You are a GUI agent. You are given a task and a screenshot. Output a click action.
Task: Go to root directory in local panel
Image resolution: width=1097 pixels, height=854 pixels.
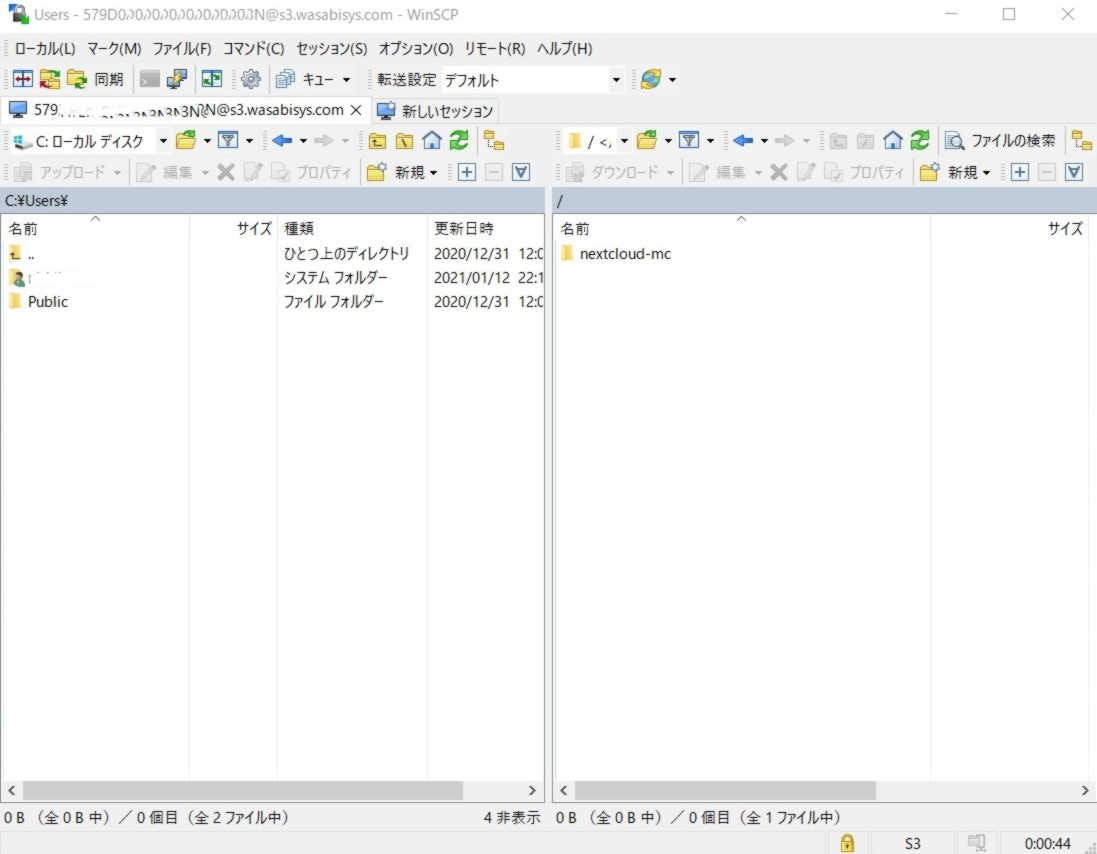(404, 141)
